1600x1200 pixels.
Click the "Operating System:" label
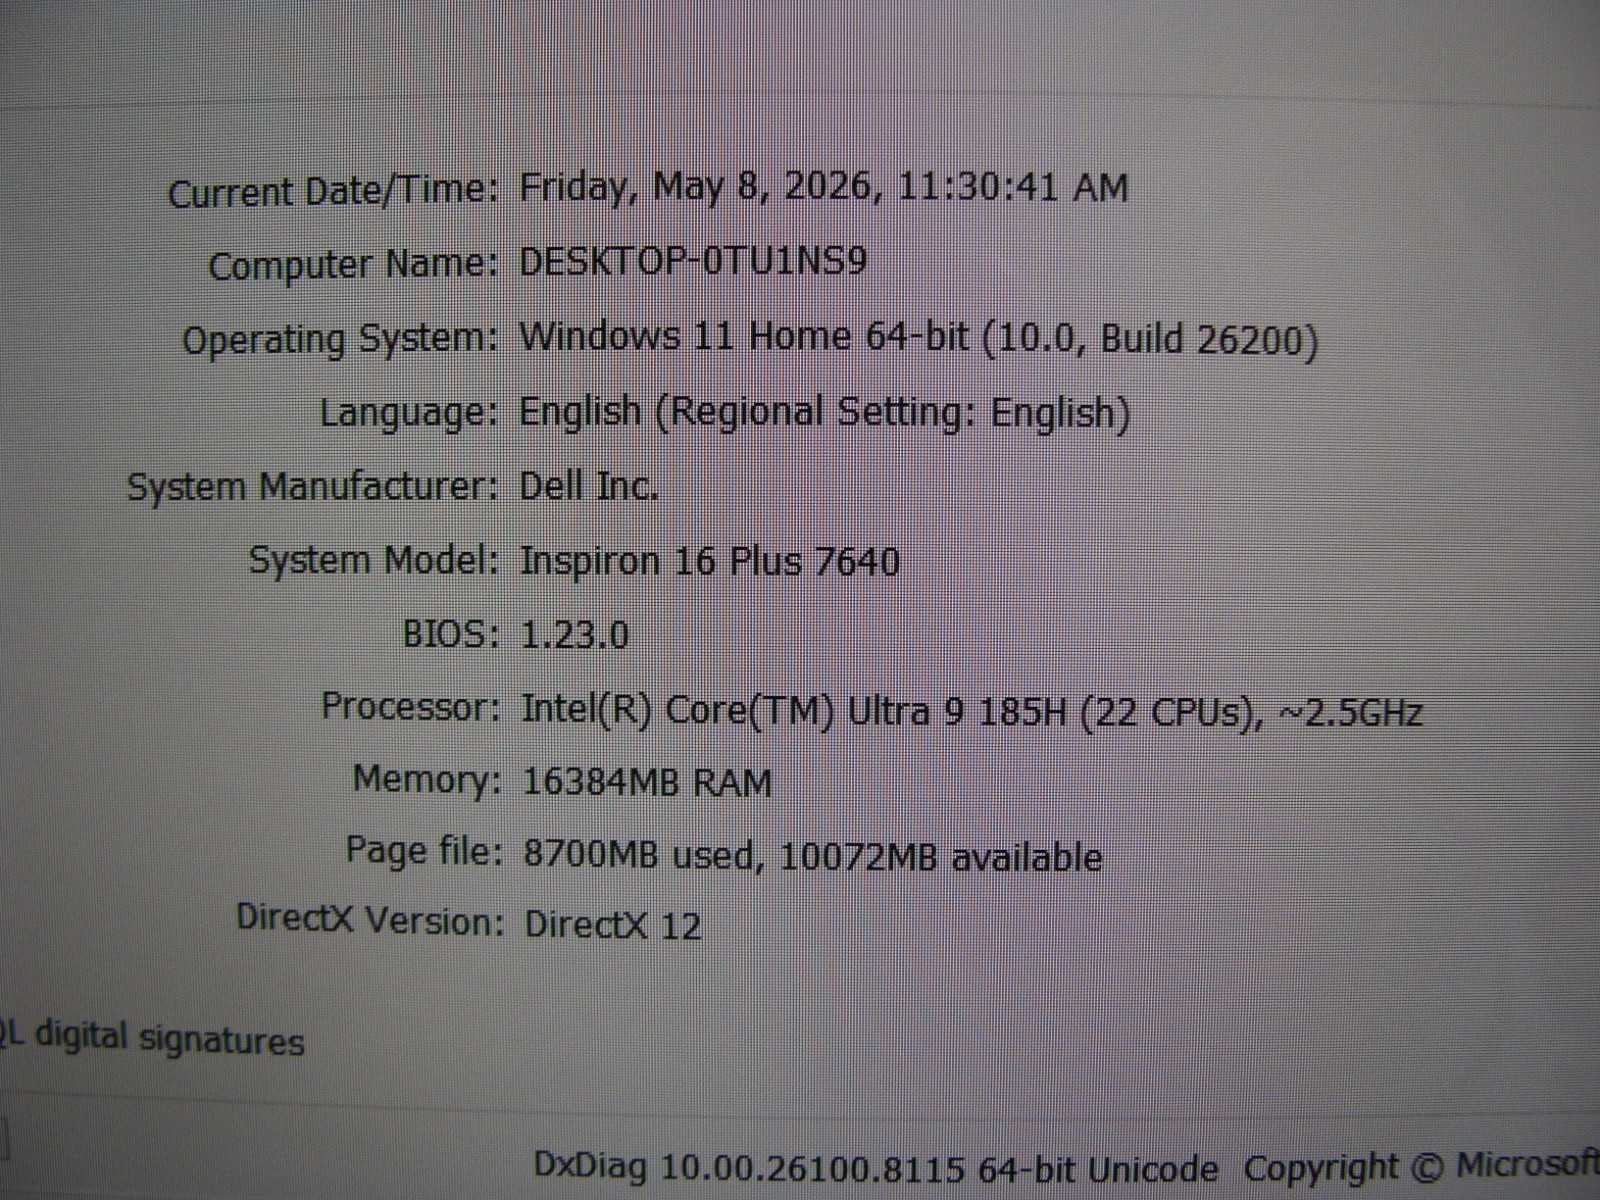pos(340,340)
